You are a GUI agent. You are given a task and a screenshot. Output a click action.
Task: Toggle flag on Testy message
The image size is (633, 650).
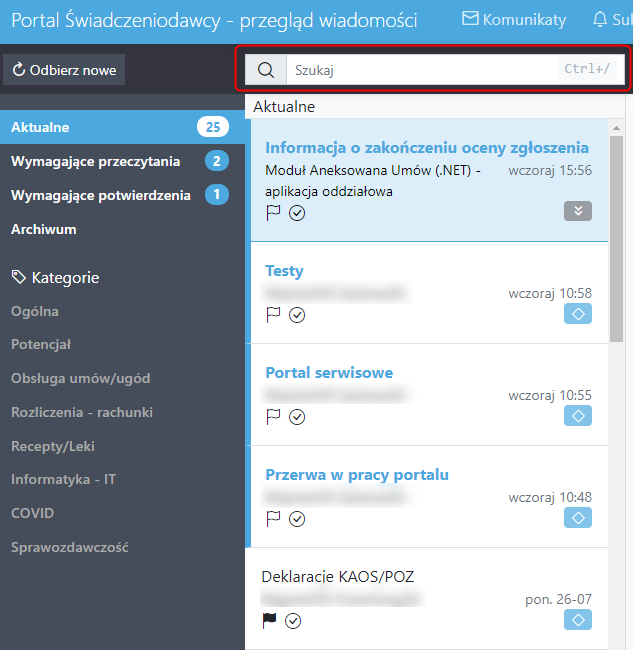[x=273, y=315]
